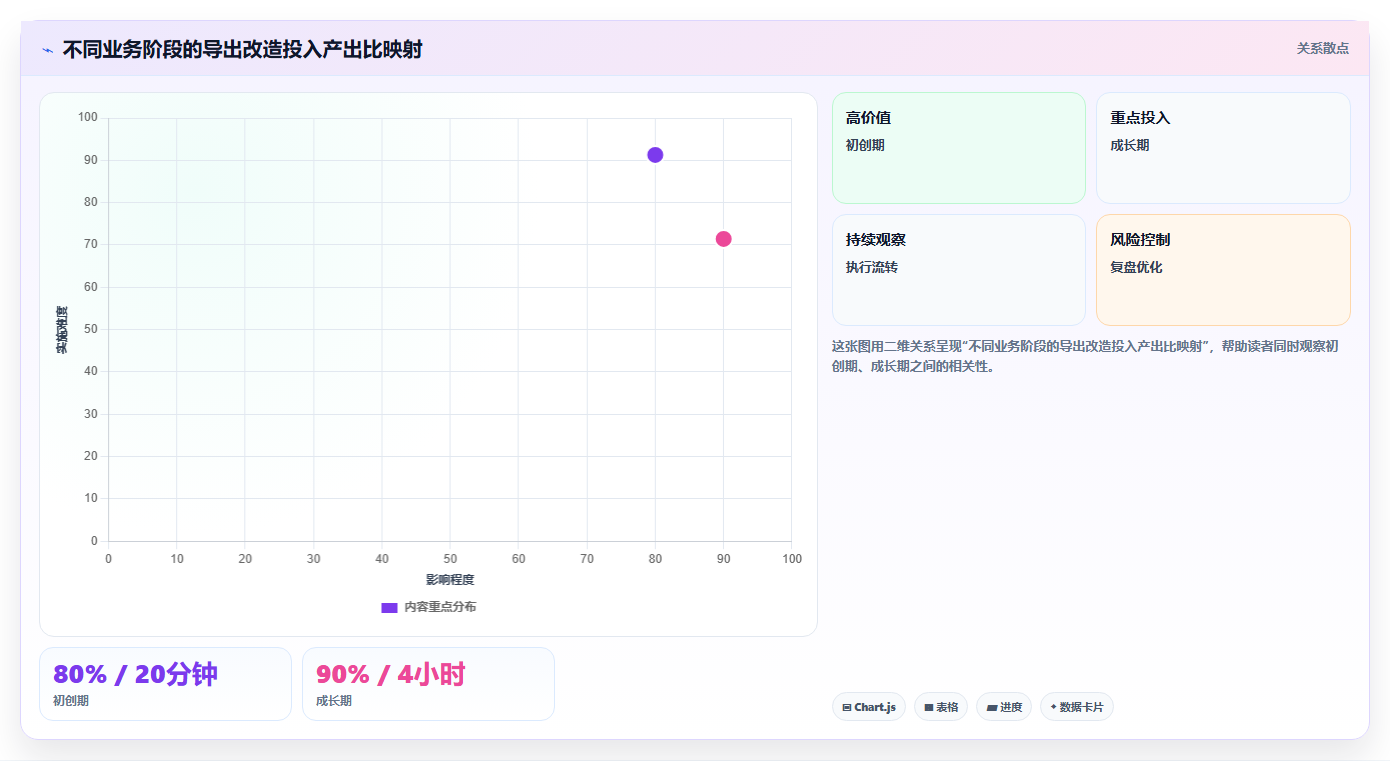
Task: Click the icon in the 表格 chip
Action: (929, 707)
